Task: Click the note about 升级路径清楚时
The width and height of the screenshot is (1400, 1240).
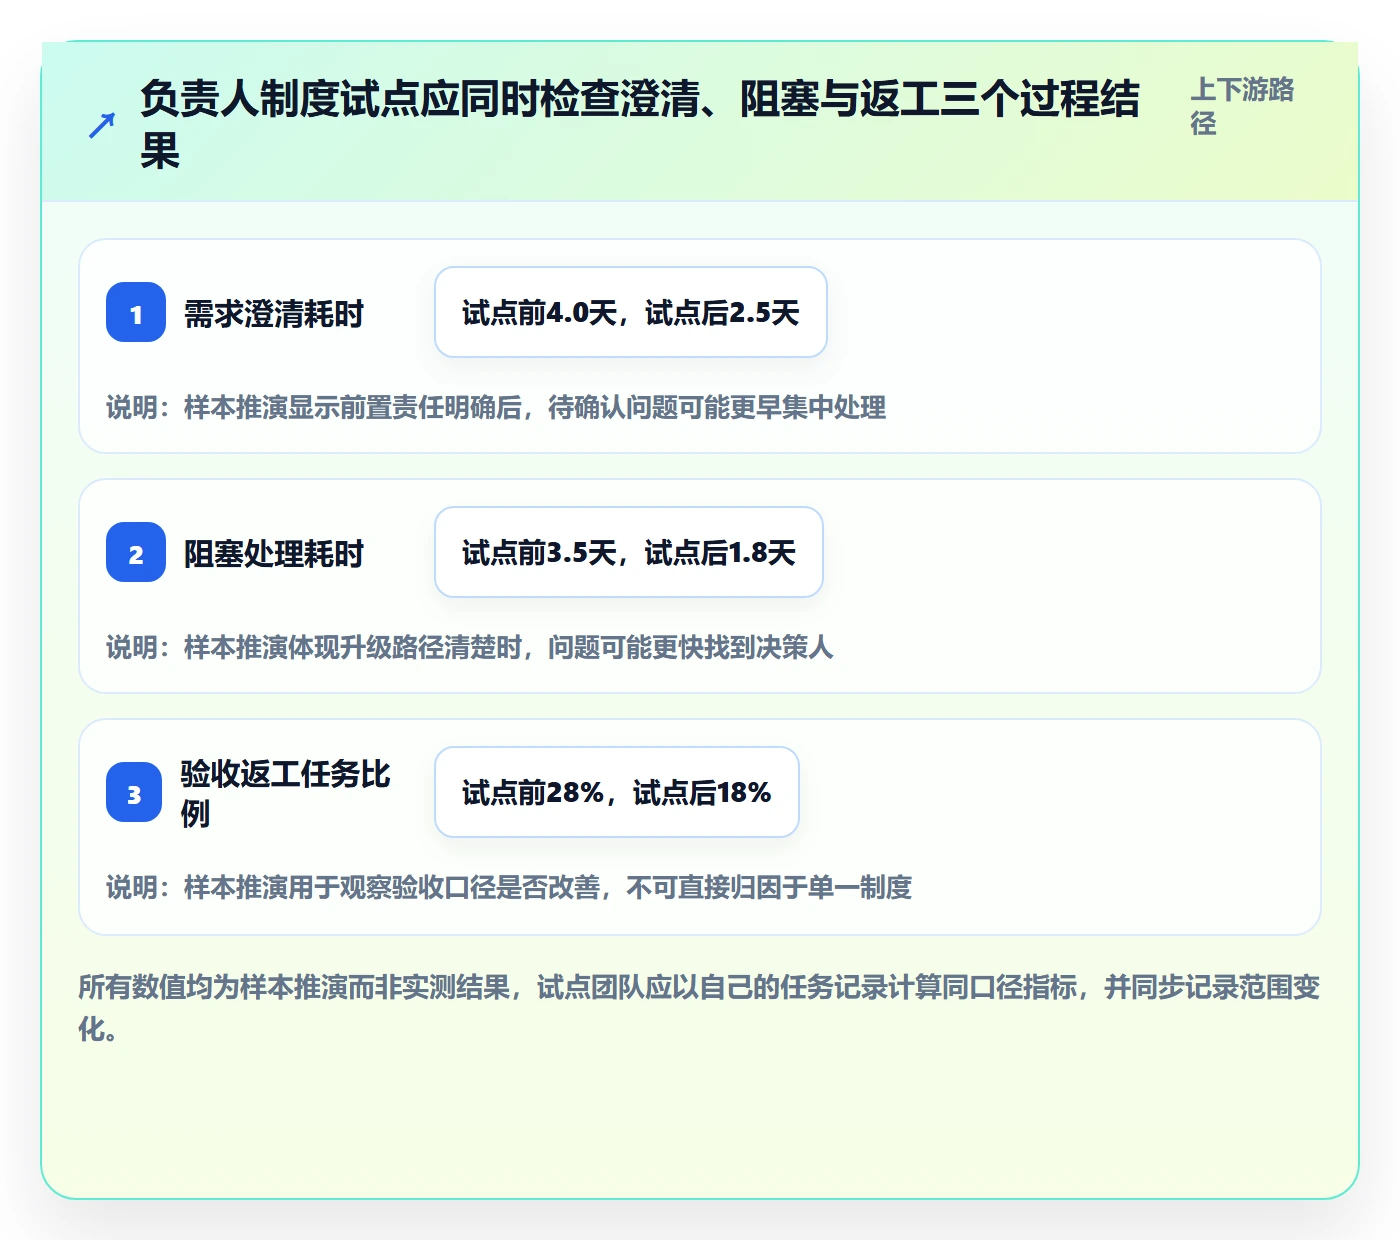Action: [x=470, y=647]
